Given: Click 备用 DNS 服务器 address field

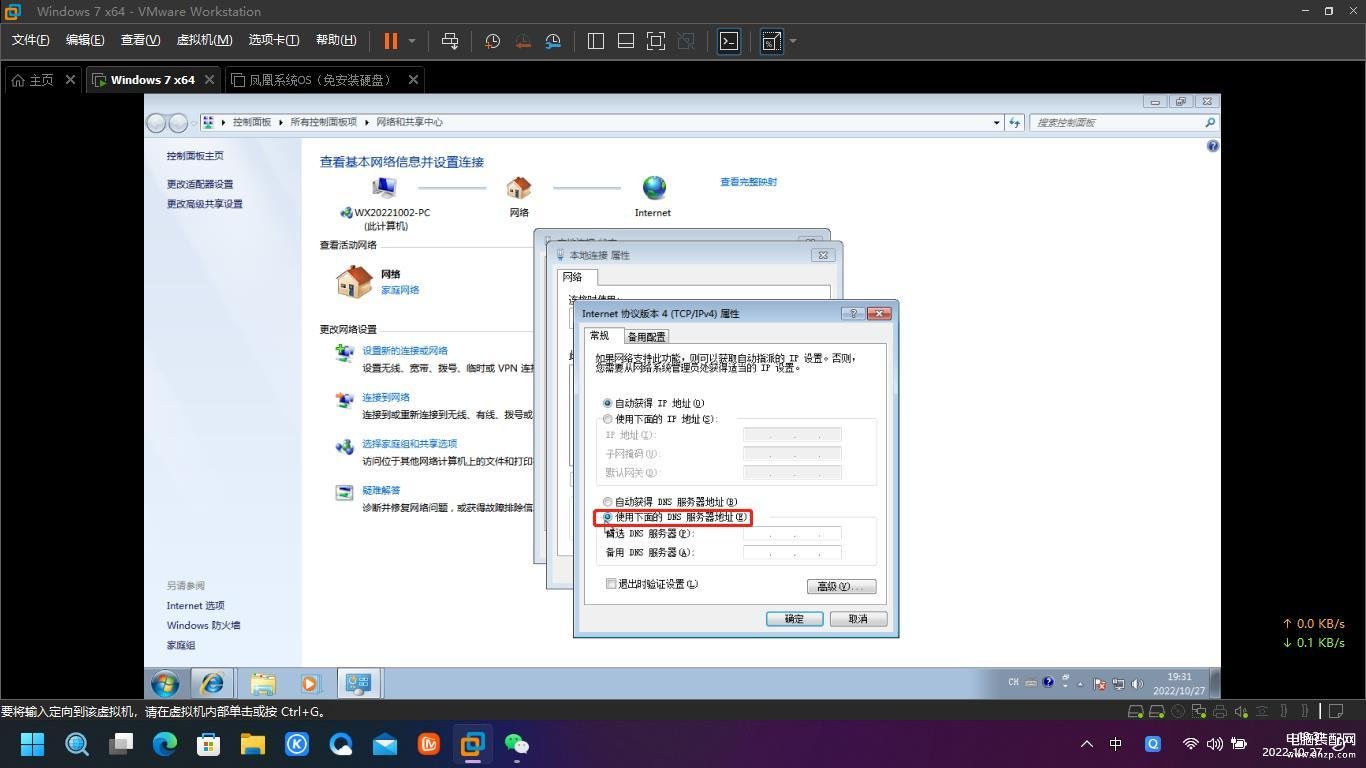Looking at the screenshot, I should tap(792, 553).
